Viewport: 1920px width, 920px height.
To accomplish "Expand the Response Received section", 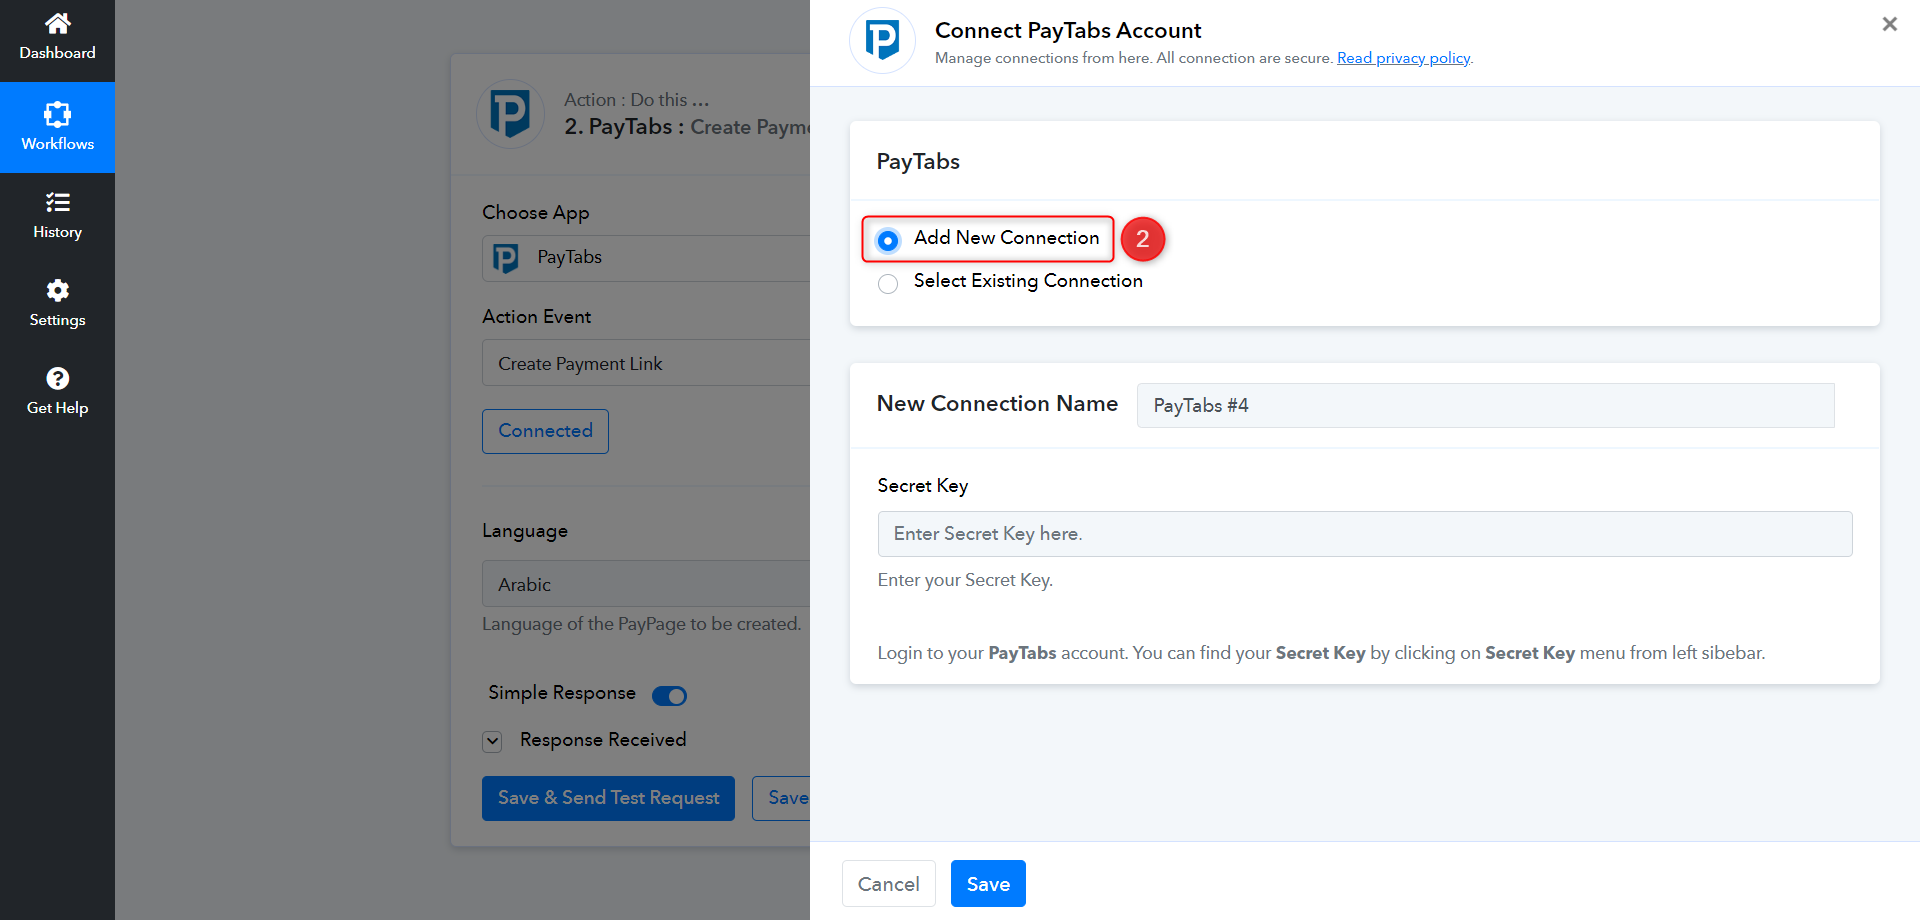I will 492,741.
